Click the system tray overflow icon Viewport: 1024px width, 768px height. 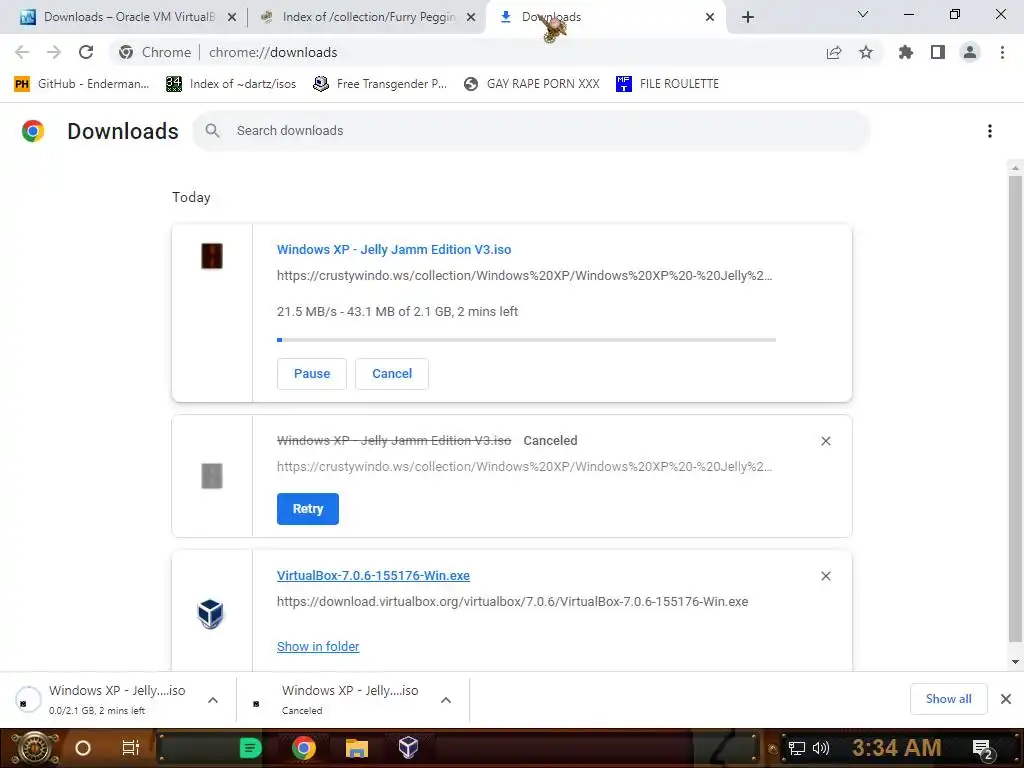coord(773,749)
